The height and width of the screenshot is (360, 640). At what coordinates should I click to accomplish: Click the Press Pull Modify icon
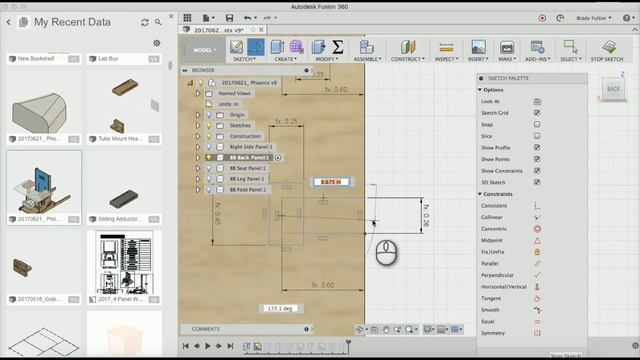tap(318, 47)
